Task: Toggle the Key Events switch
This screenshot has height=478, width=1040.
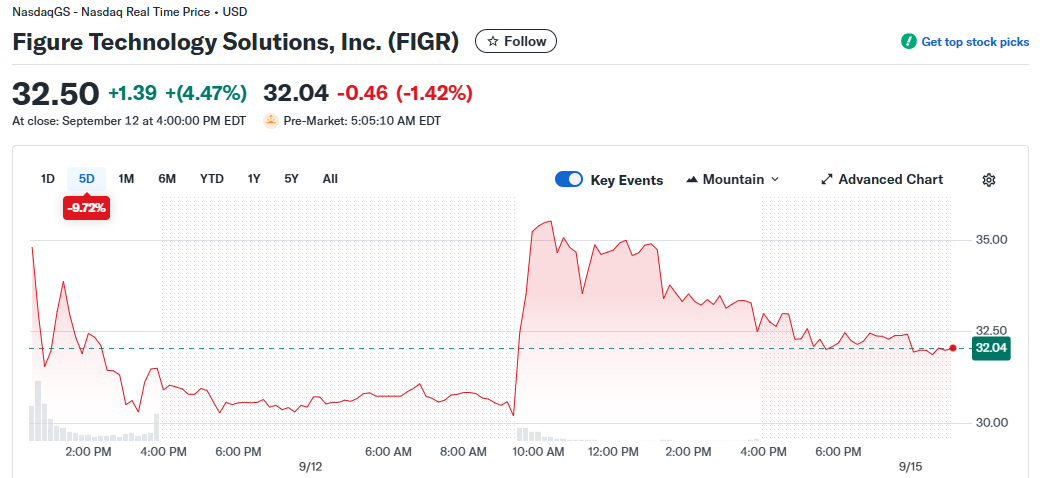Action: [x=569, y=180]
